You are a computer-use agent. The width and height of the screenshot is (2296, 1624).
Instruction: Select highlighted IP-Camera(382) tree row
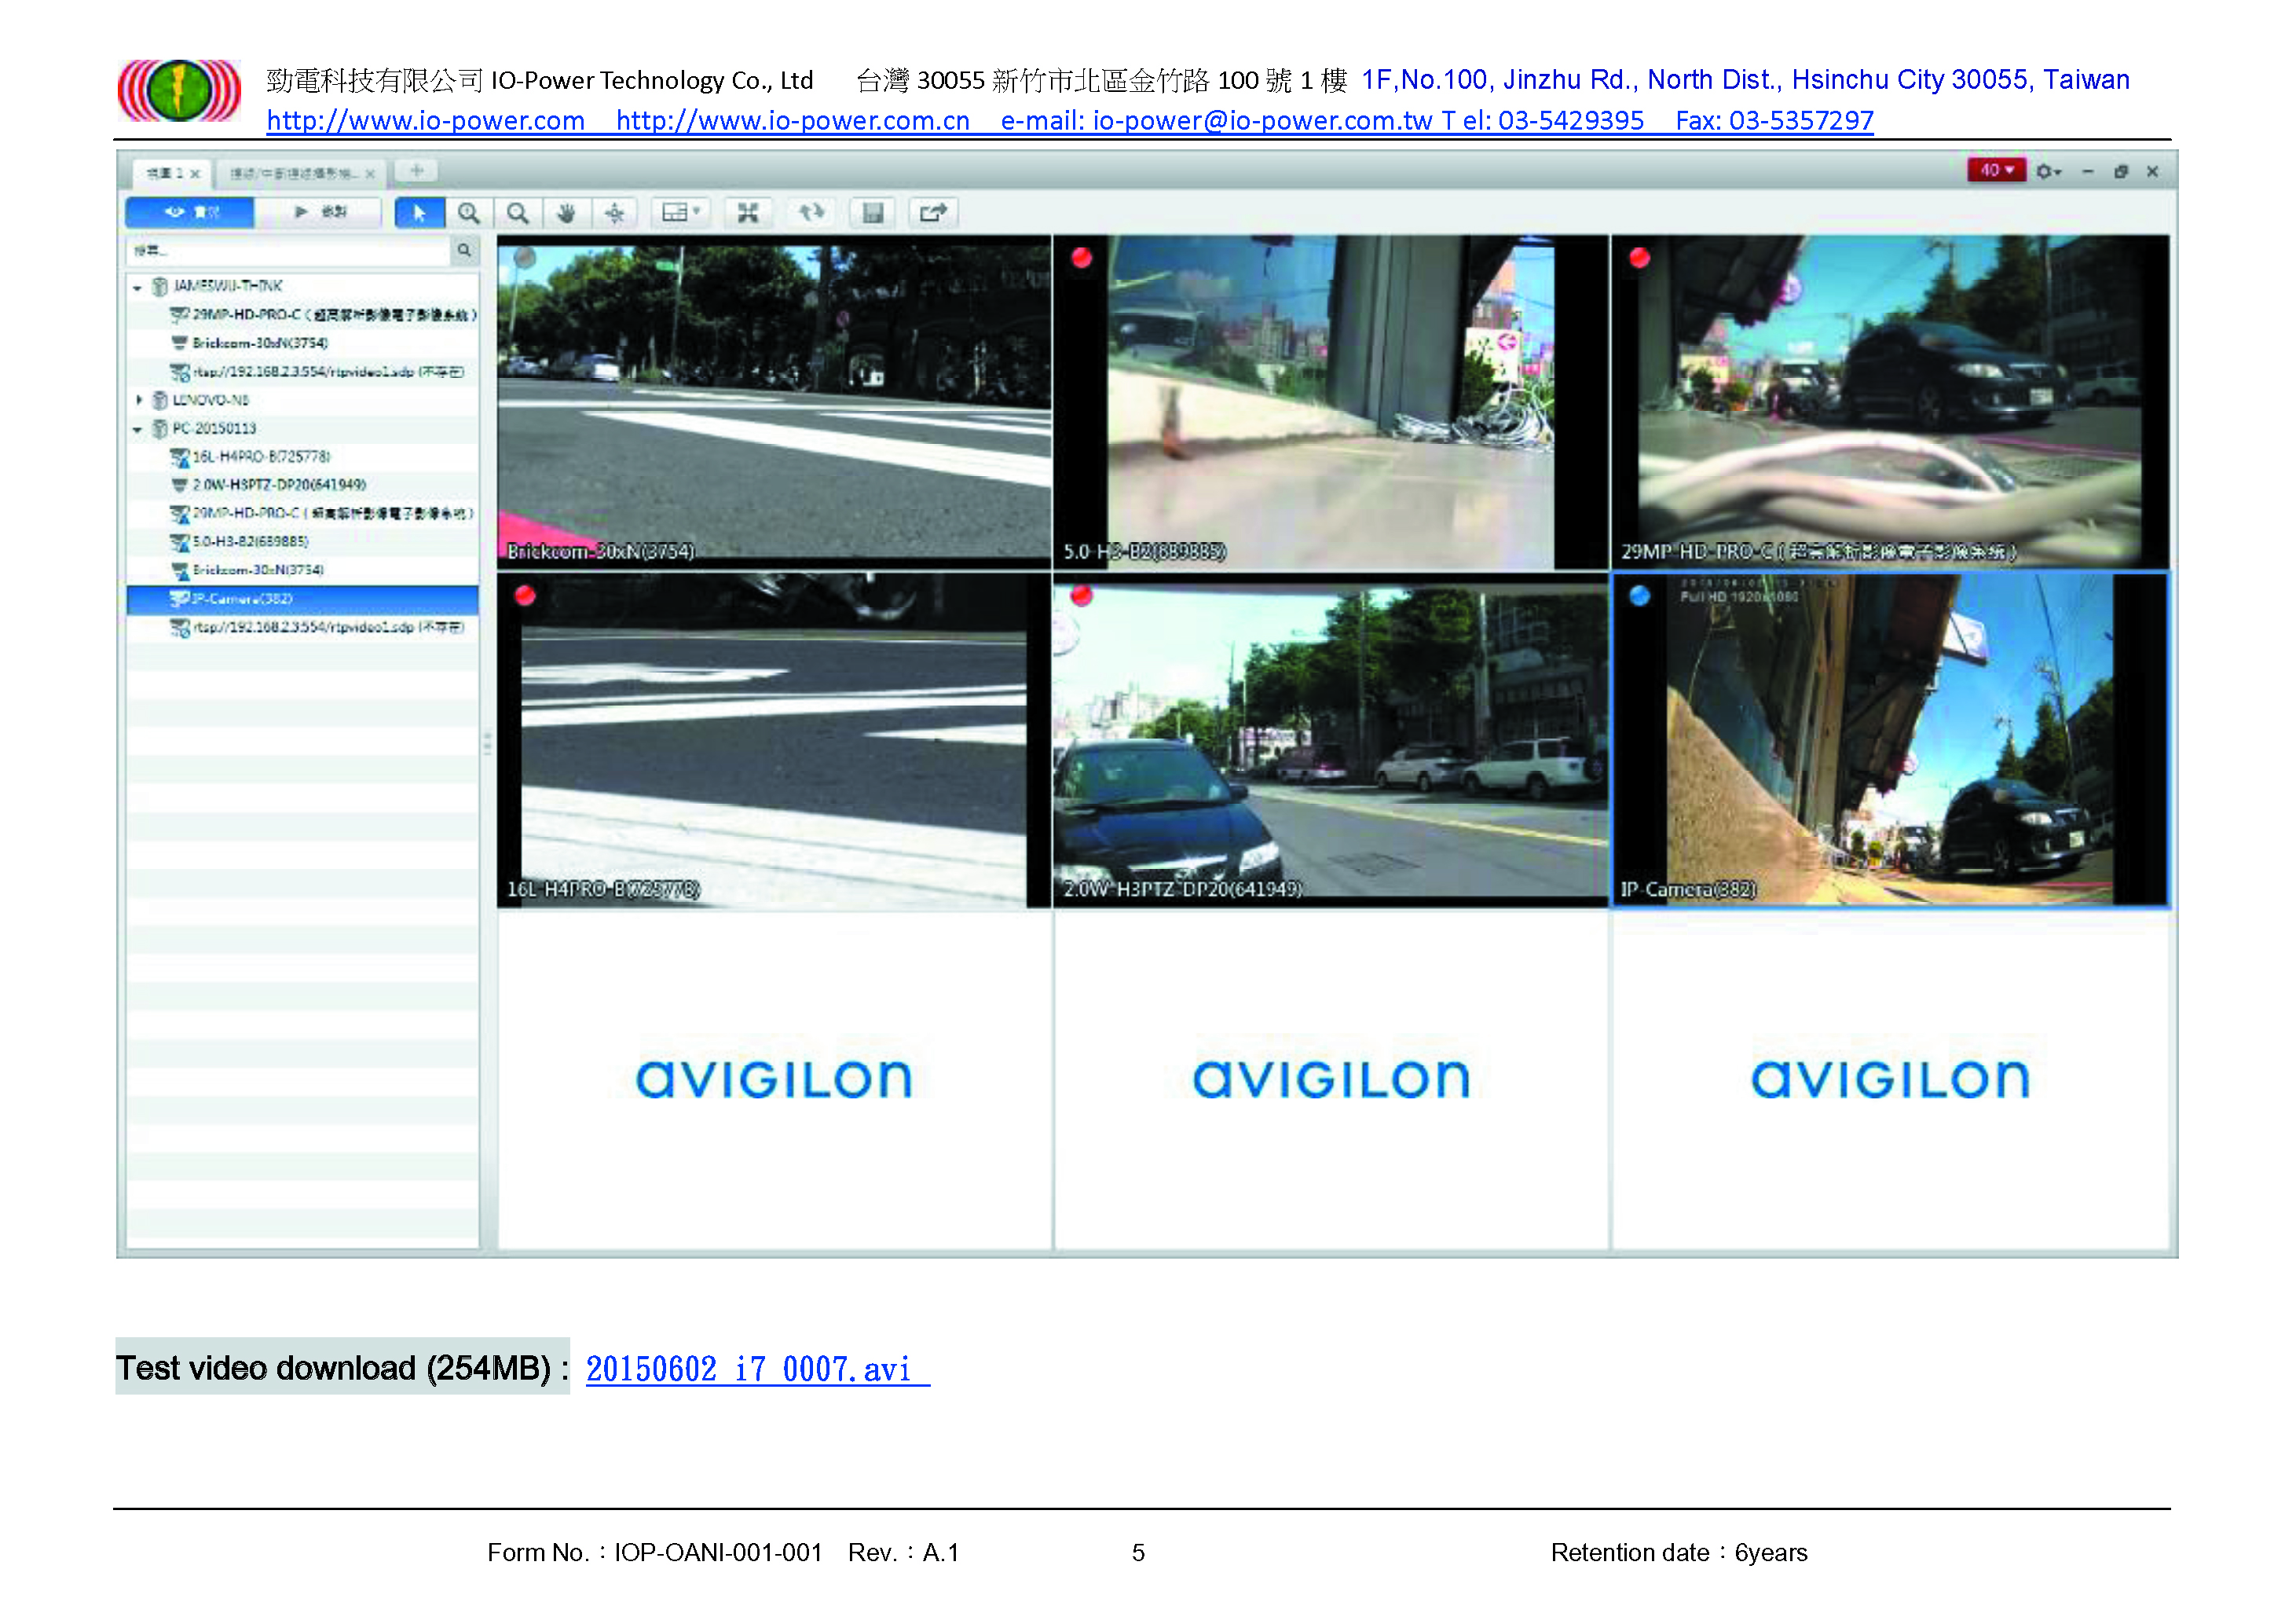(303, 600)
